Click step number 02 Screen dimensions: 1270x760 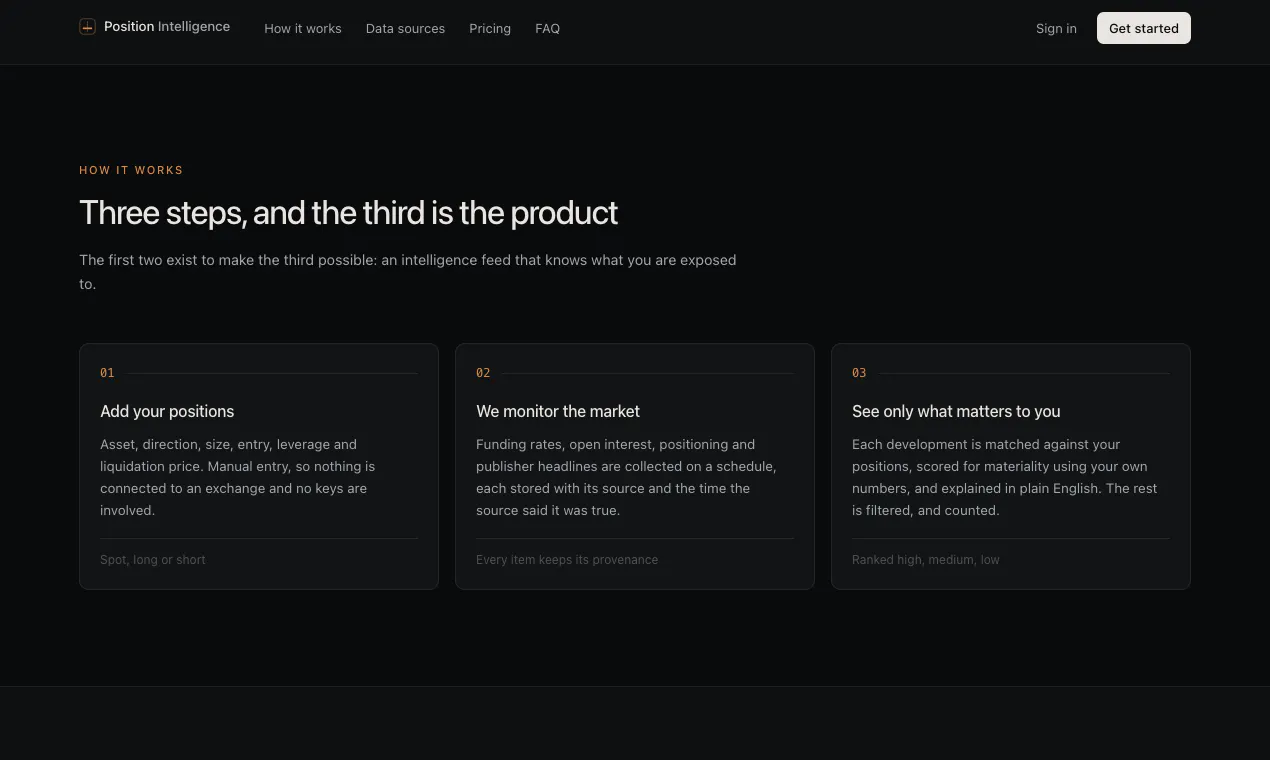(483, 373)
